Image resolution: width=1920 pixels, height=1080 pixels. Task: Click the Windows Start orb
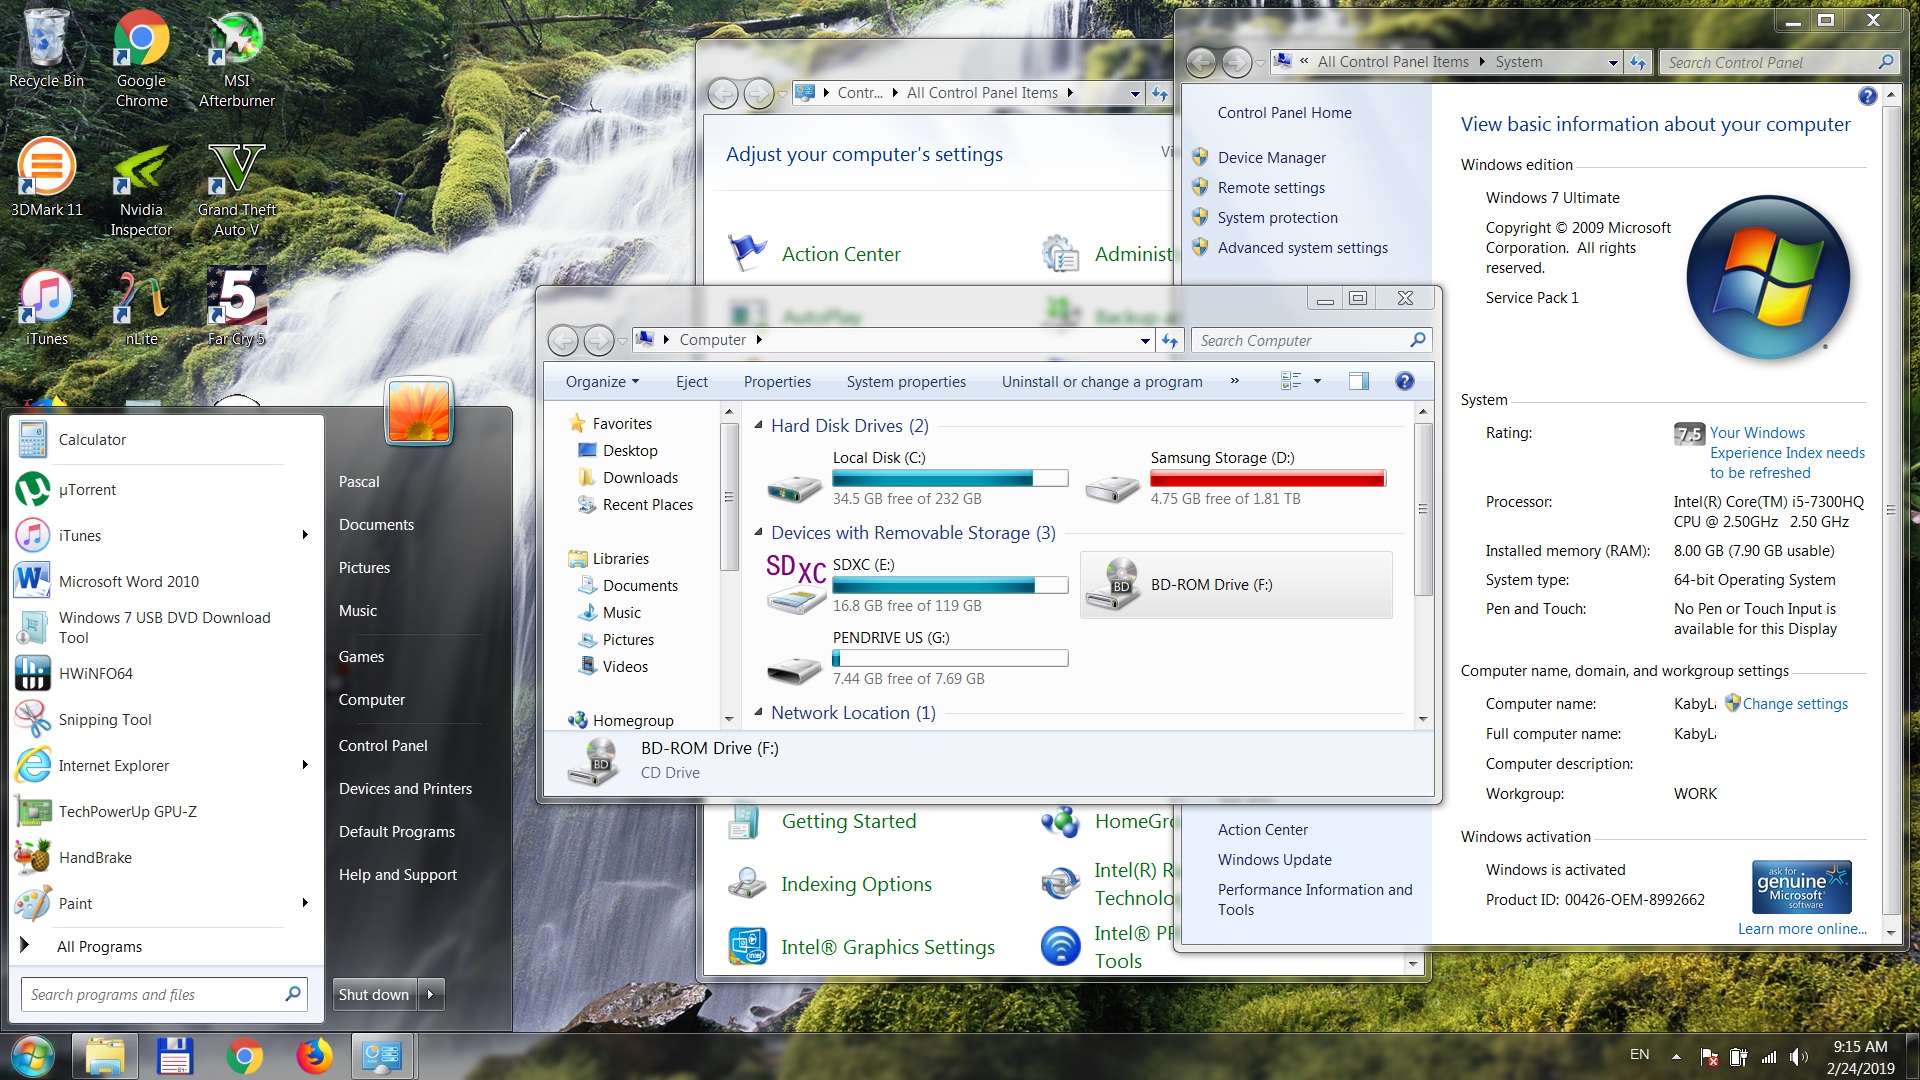[33, 1057]
